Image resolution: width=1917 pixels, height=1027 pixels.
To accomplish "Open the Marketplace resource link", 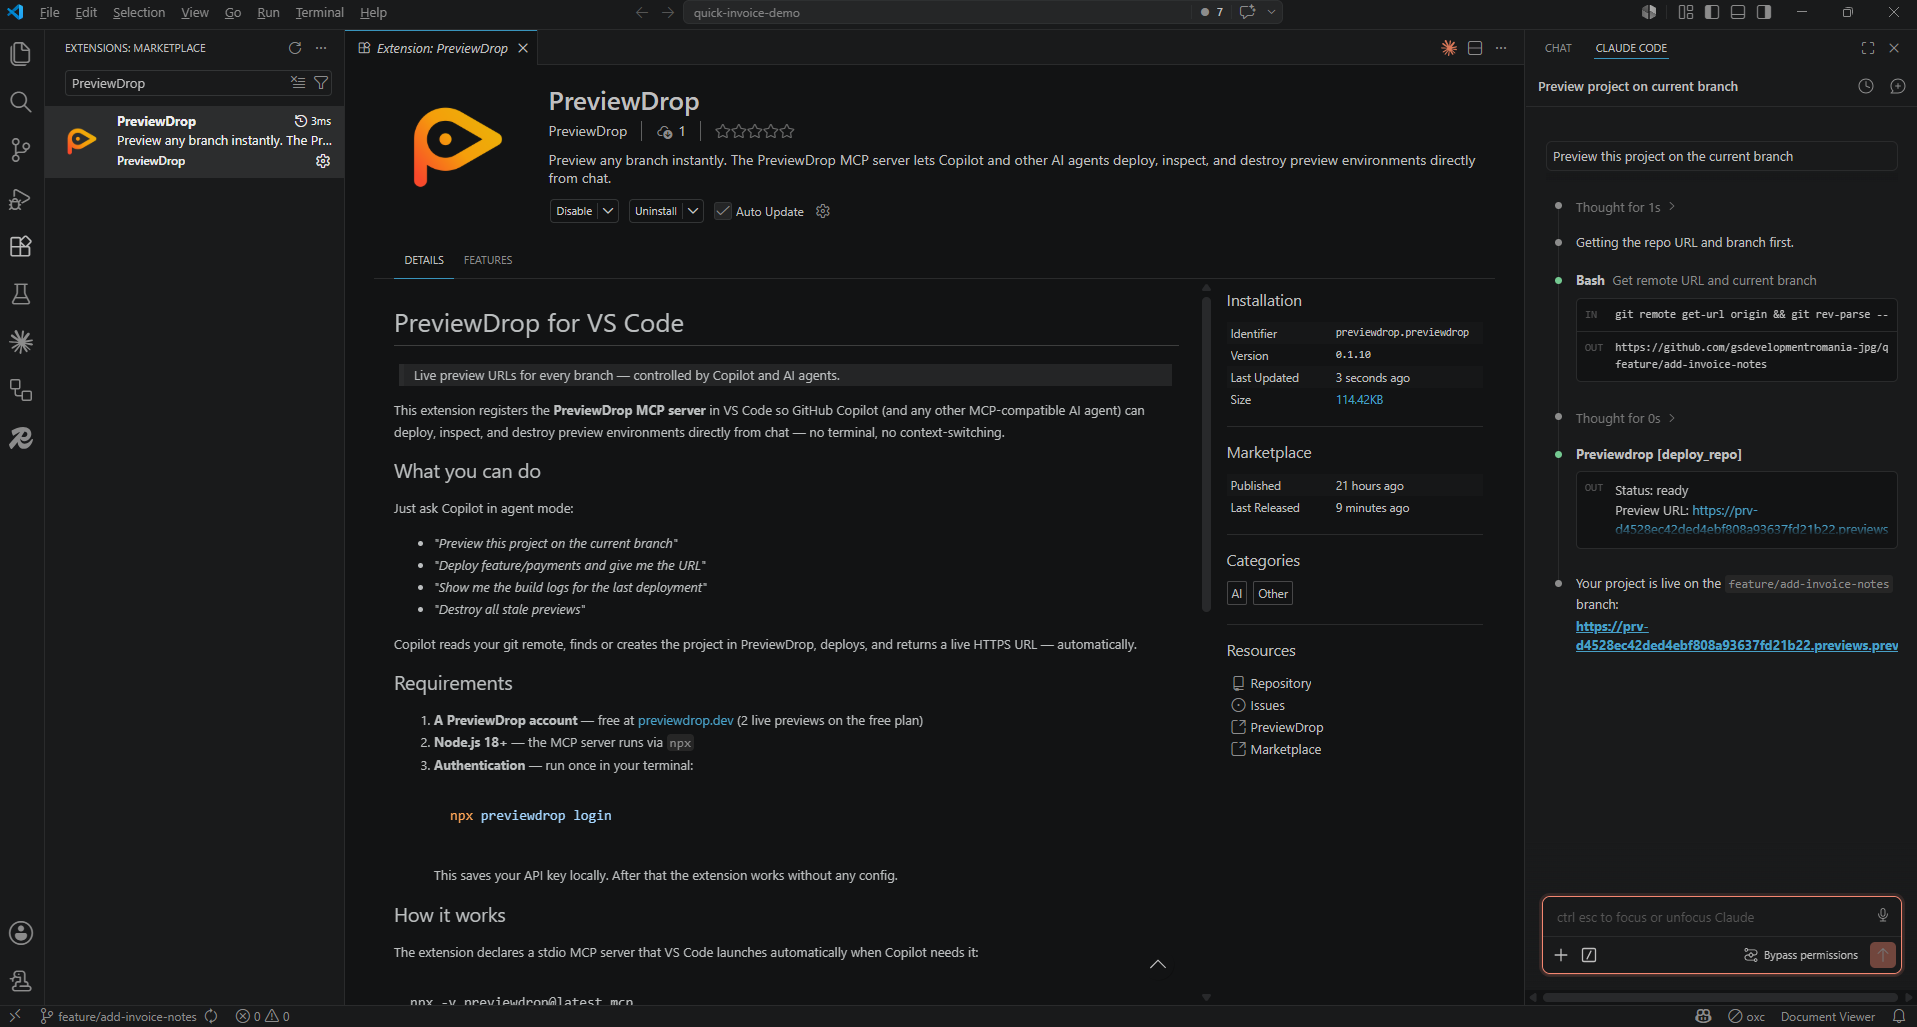I will (x=1285, y=749).
